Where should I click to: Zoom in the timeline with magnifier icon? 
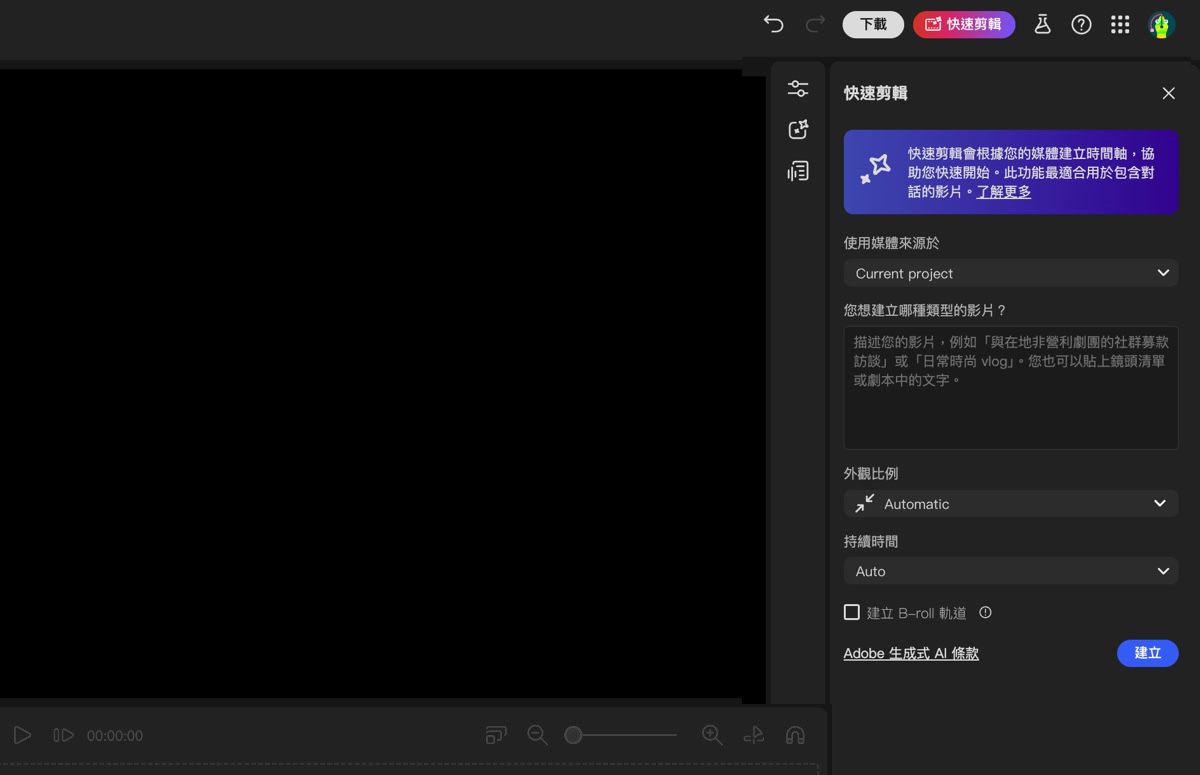712,735
